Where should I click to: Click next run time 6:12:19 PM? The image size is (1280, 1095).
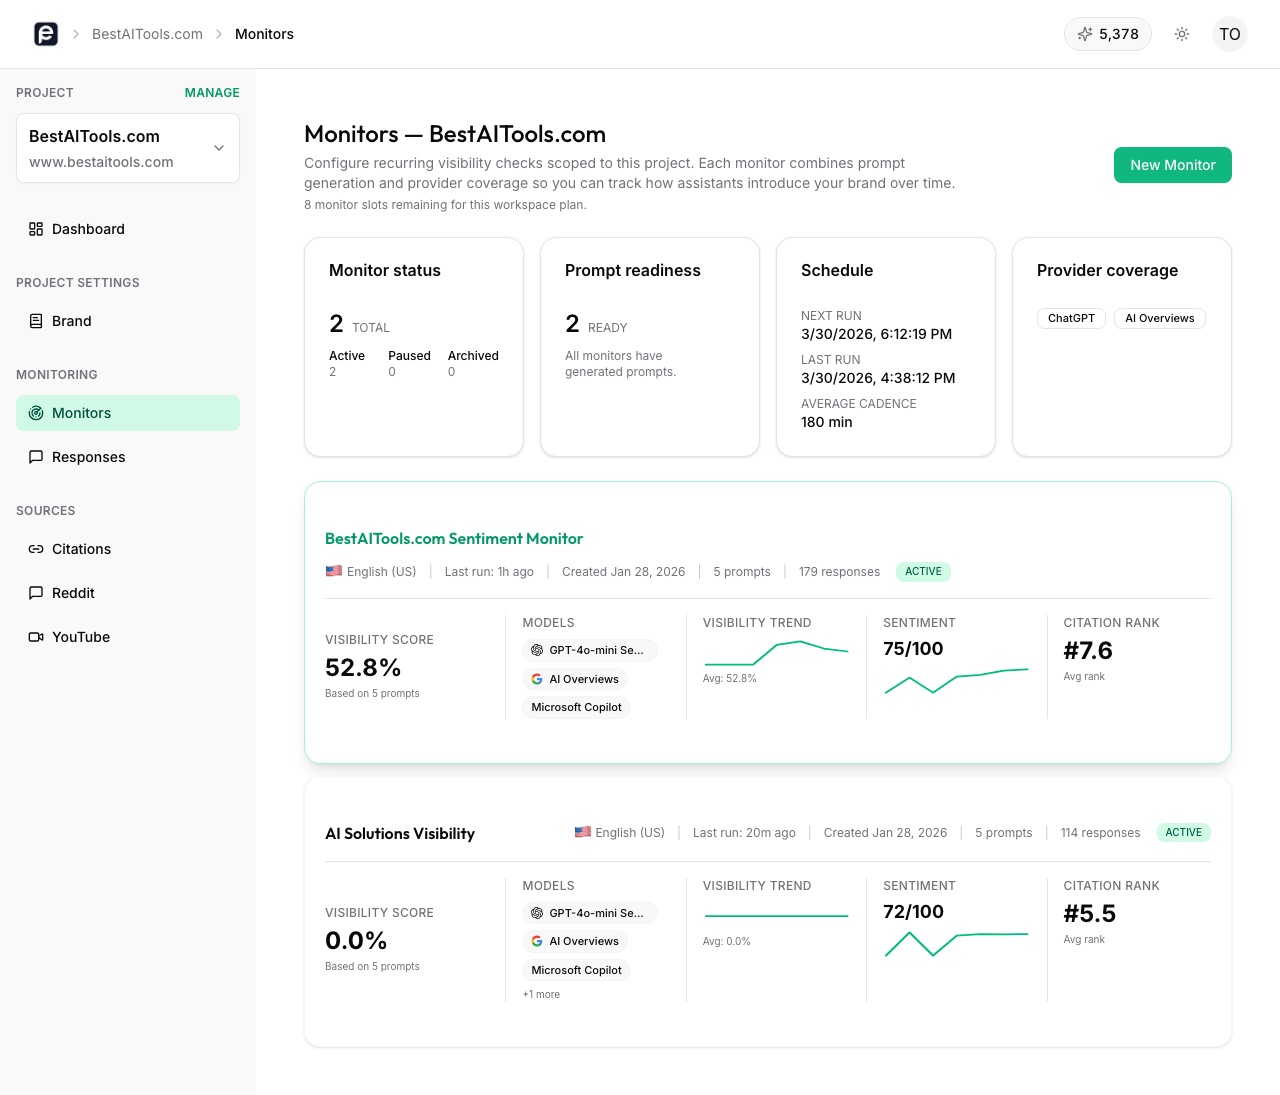click(876, 334)
